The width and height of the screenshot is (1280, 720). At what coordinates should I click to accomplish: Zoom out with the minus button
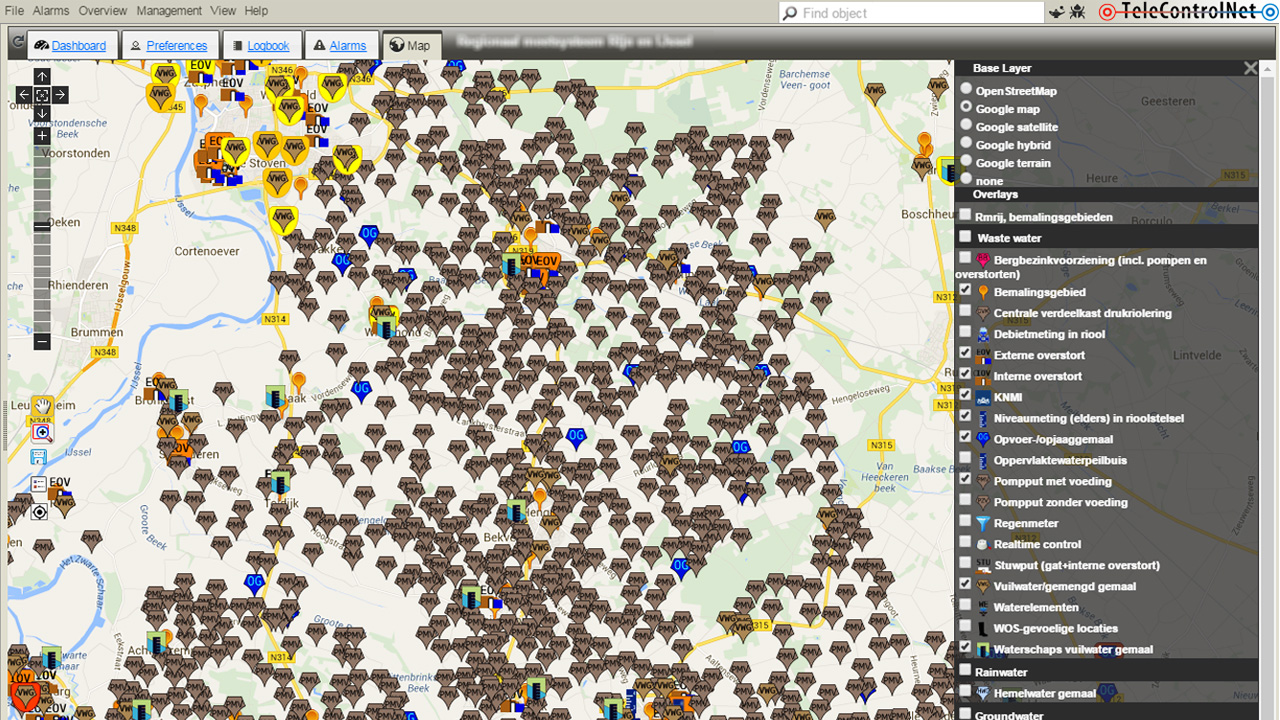click(x=42, y=341)
